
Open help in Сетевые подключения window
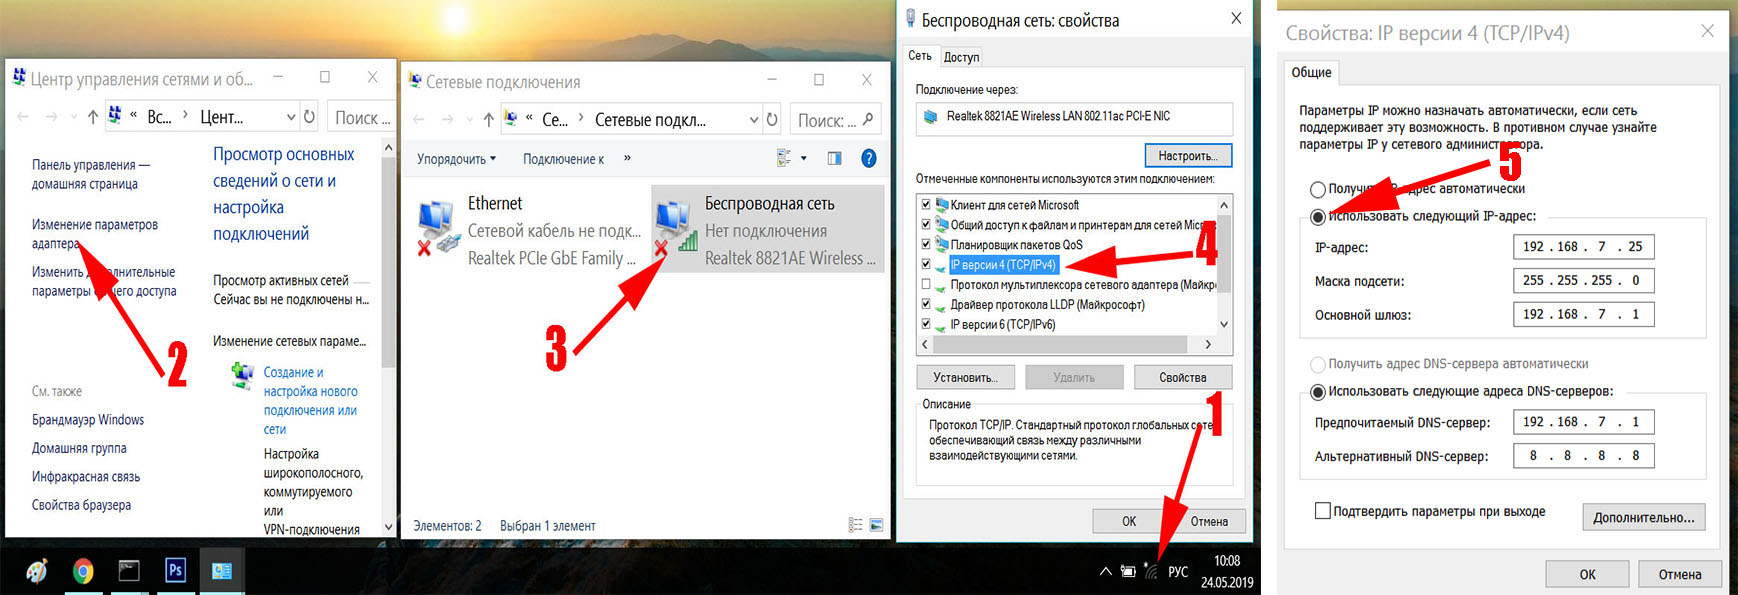(869, 158)
